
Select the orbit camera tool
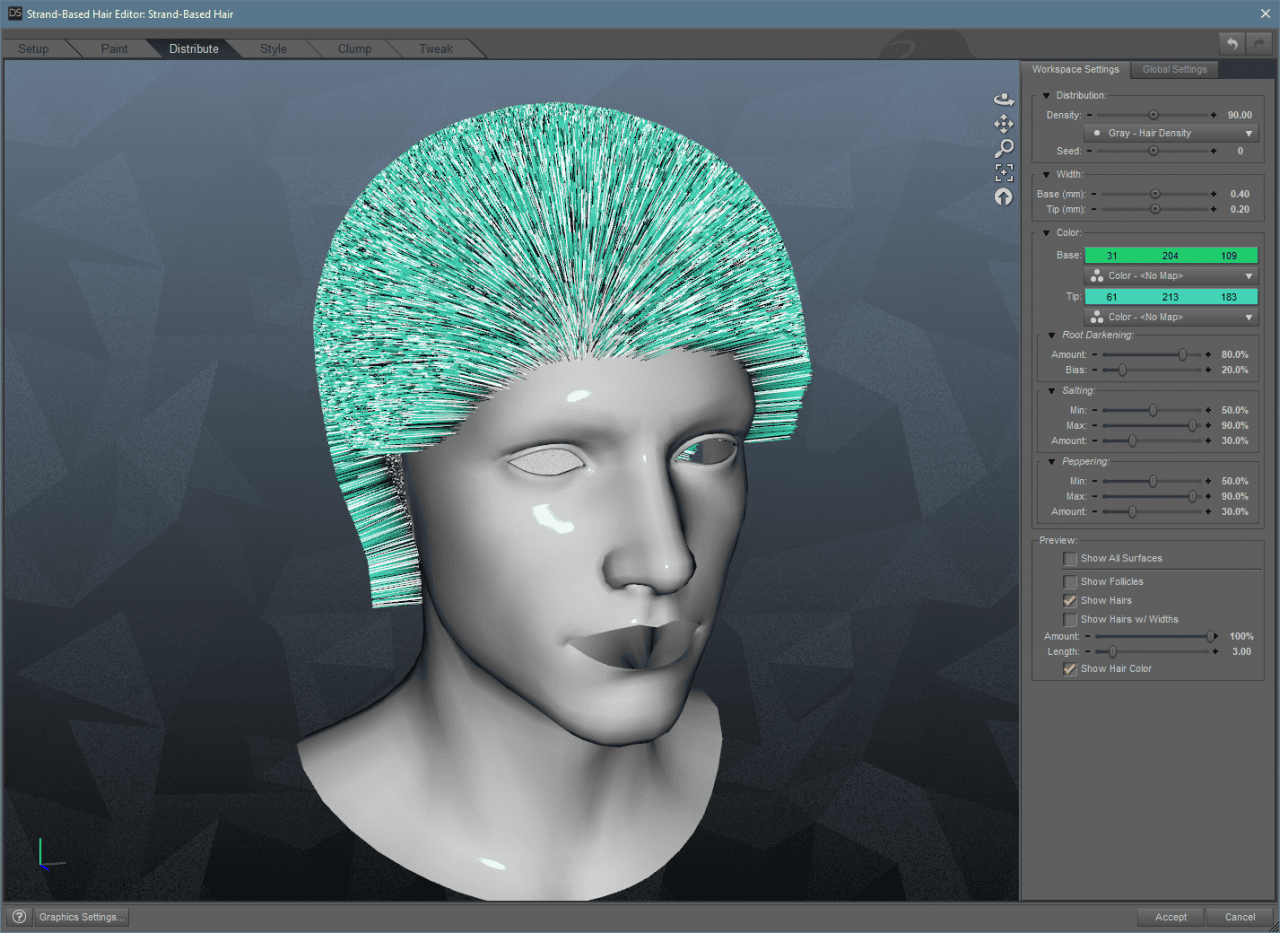1004,98
